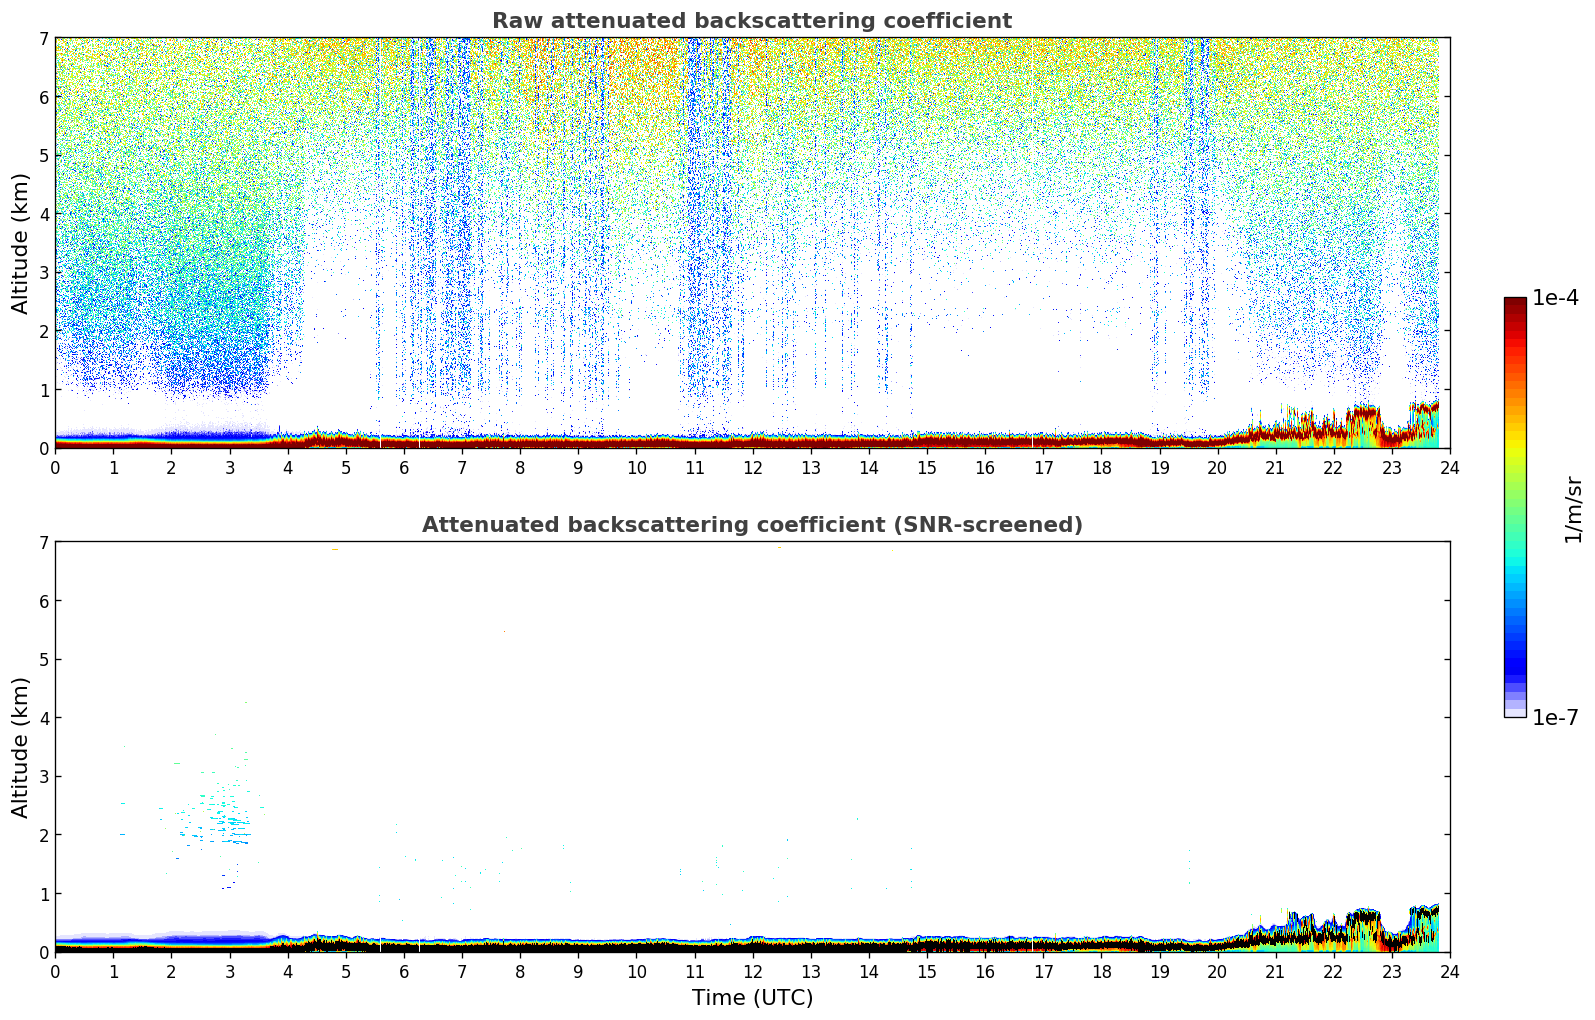
Task: Click the "6" time tick under the raw plot
Action: (404, 467)
